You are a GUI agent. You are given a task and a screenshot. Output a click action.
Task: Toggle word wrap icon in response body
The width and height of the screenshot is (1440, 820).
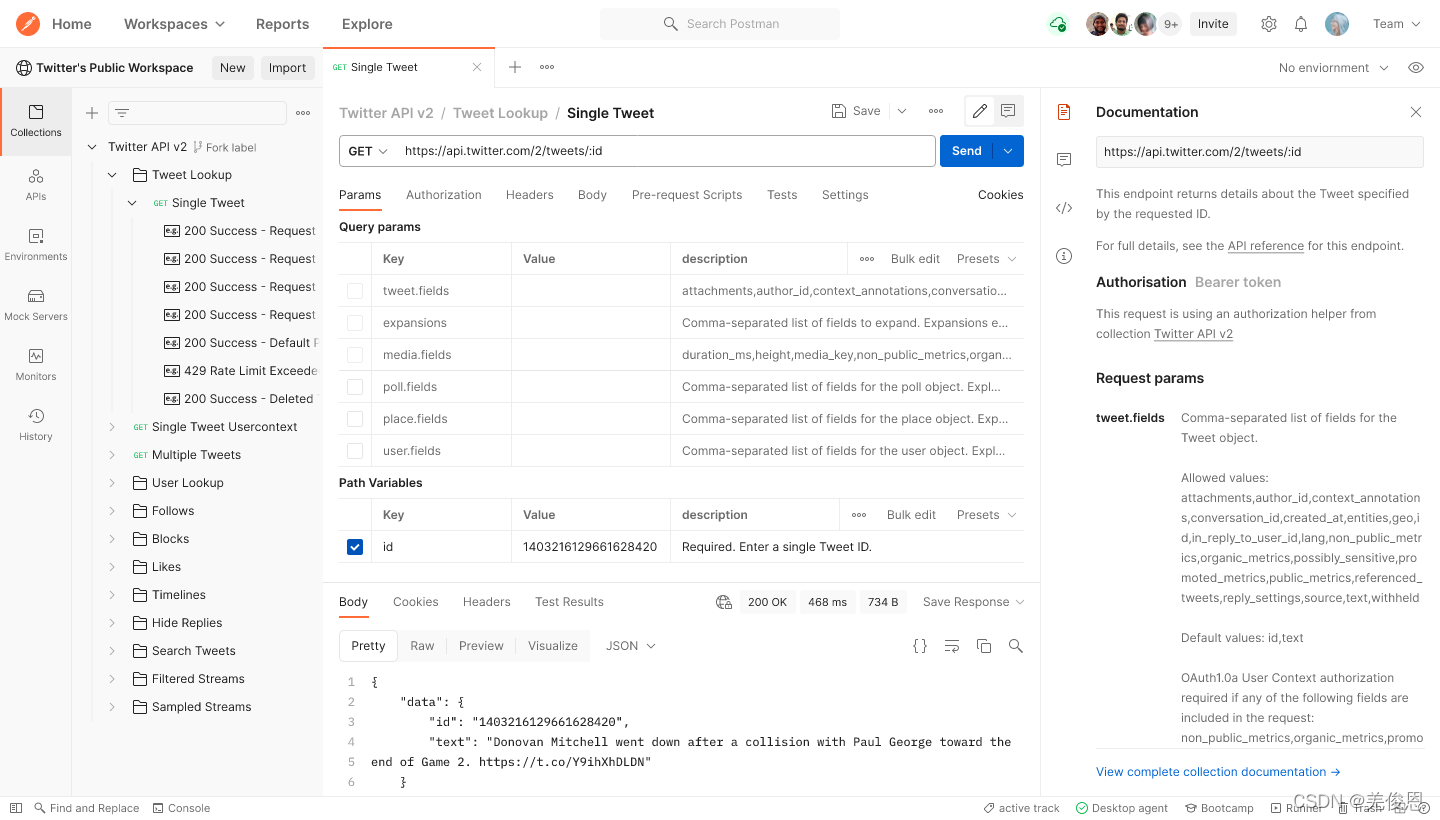[x=952, y=646]
